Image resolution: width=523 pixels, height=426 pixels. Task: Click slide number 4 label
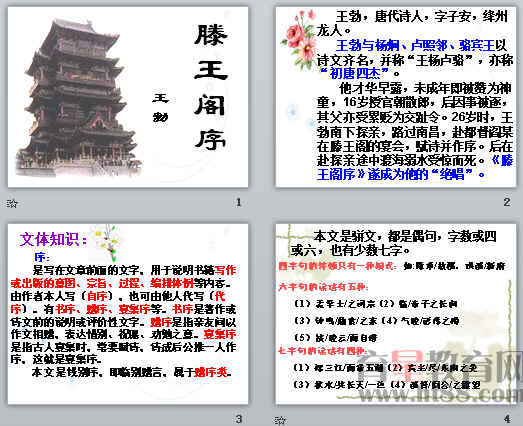click(507, 419)
